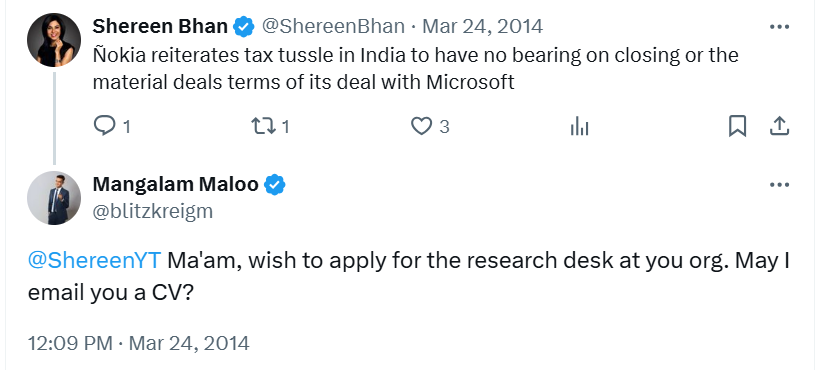This screenshot has height=370, width=836.
Task: Visit the @blitzkreigm handle
Action: click(152, 211)
